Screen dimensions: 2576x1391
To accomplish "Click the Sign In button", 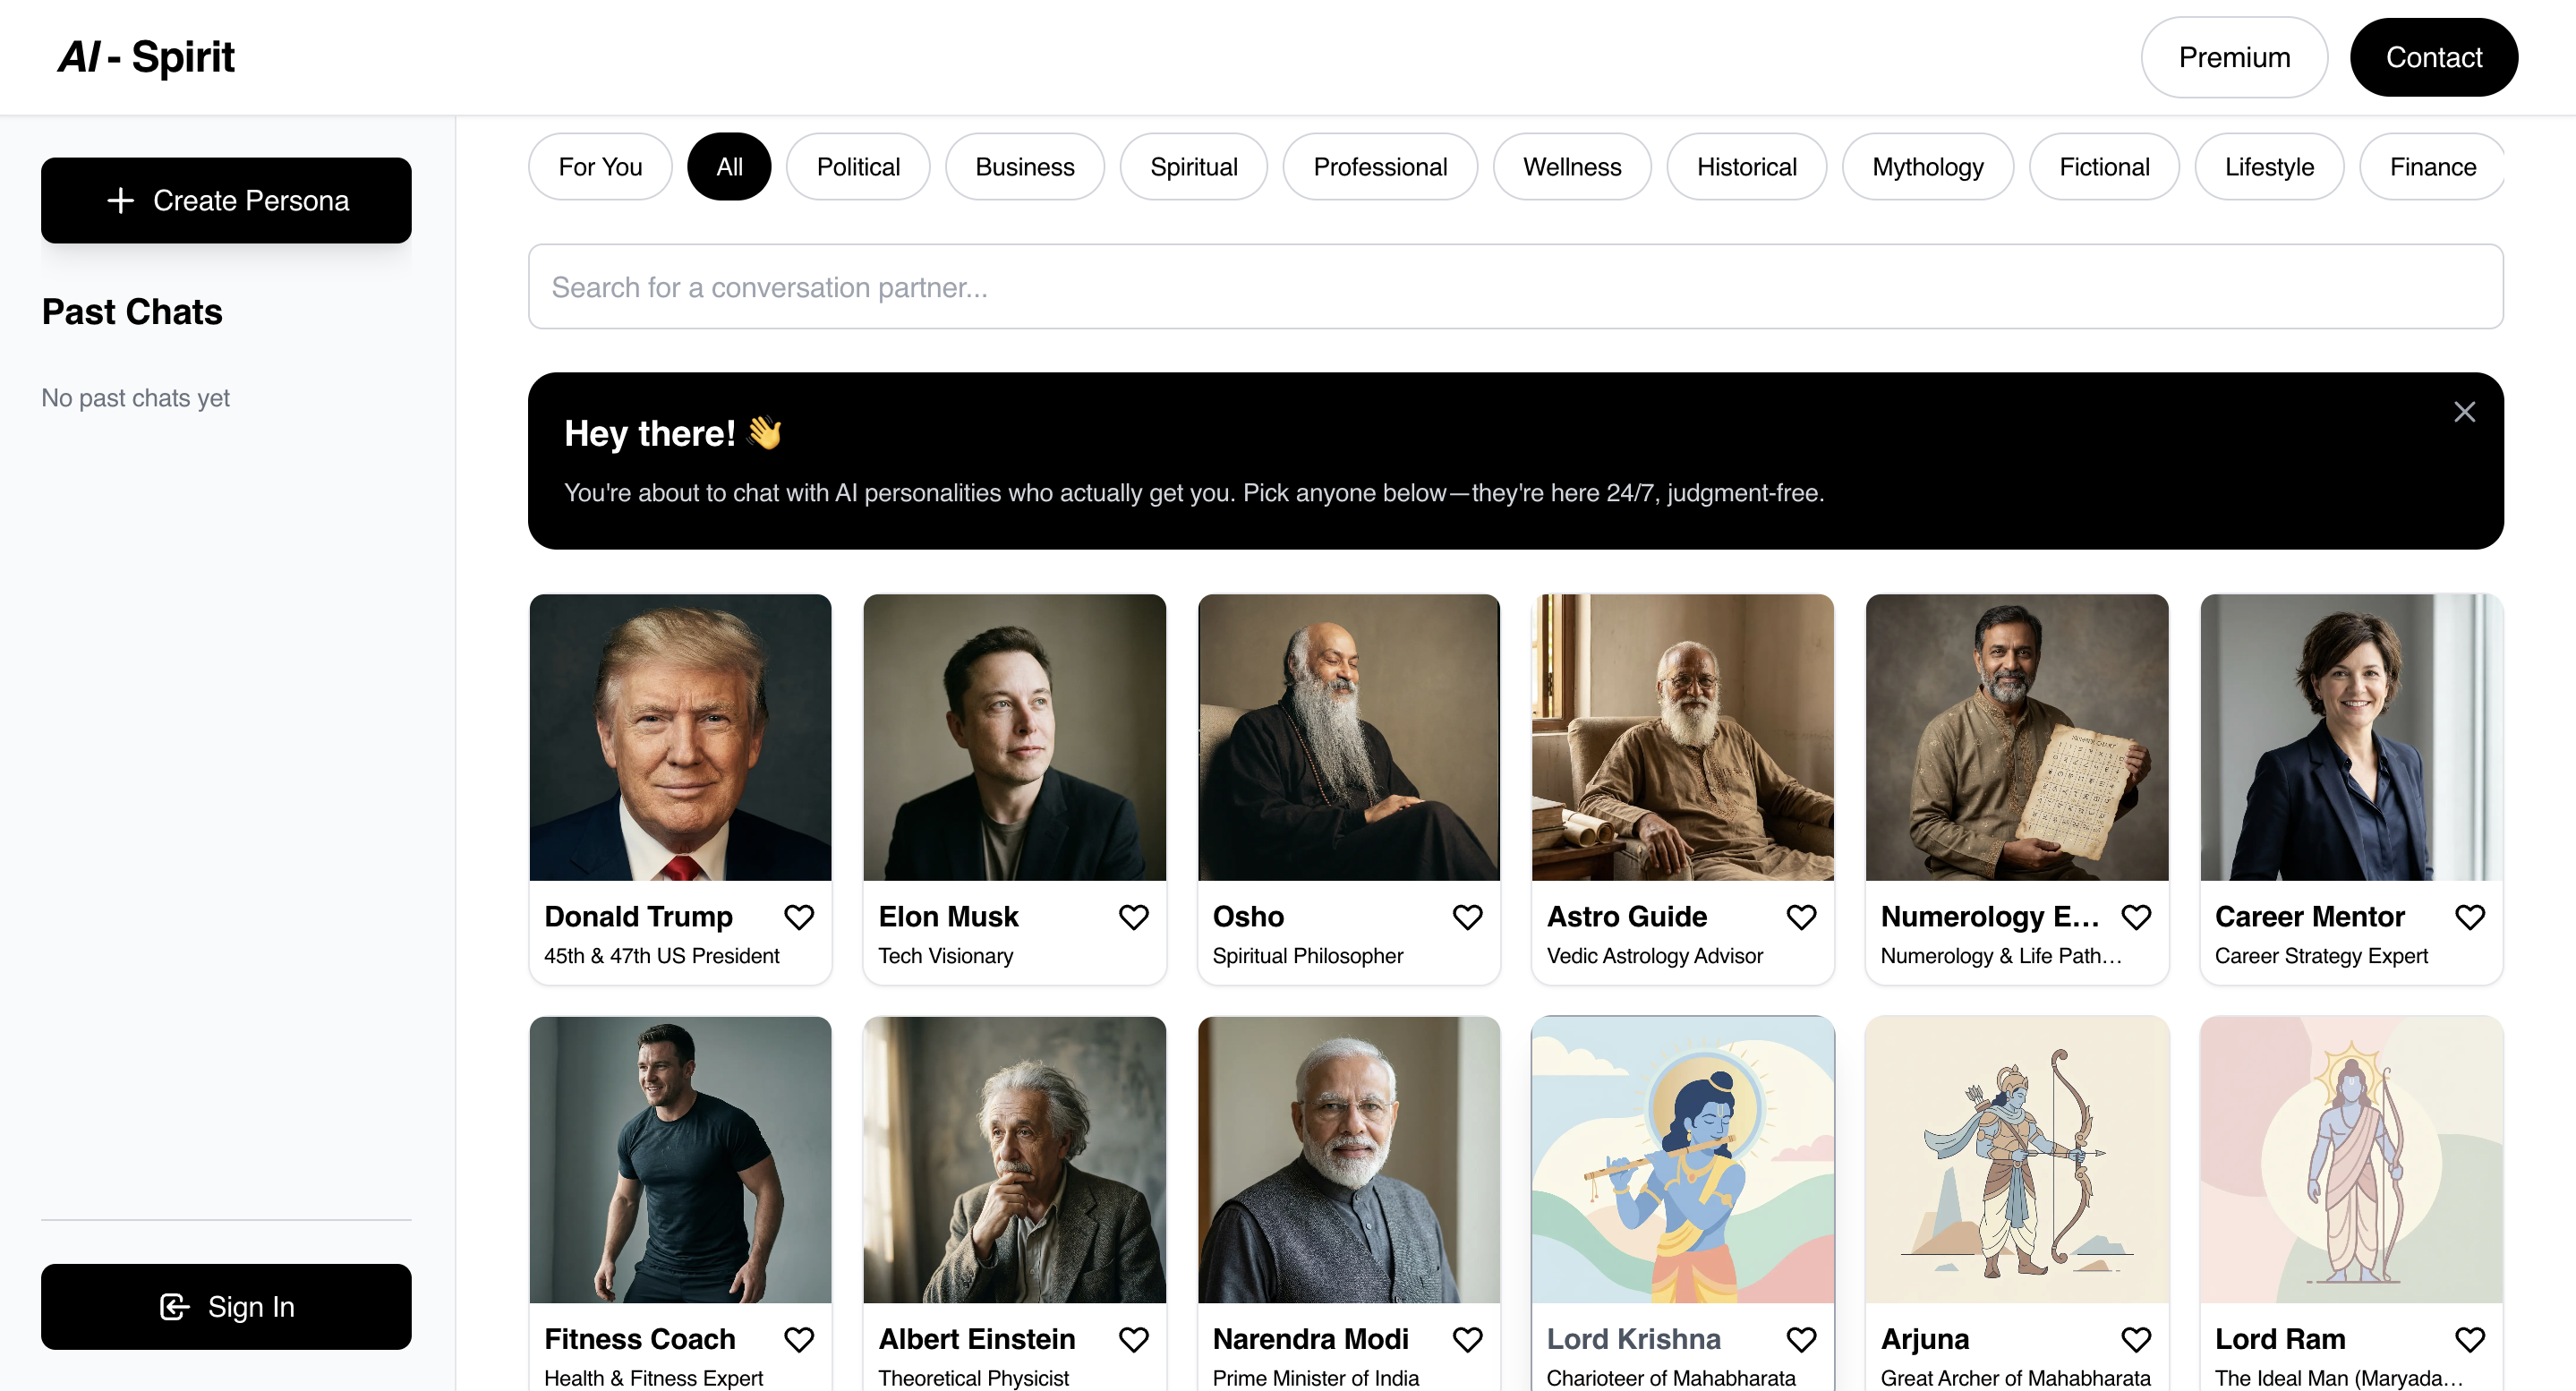I will coord(226,1306).
